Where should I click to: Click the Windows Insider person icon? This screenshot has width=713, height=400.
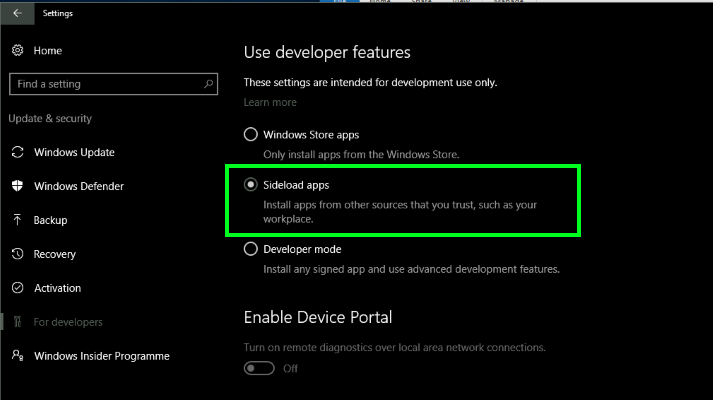click(x=17, y=355)
